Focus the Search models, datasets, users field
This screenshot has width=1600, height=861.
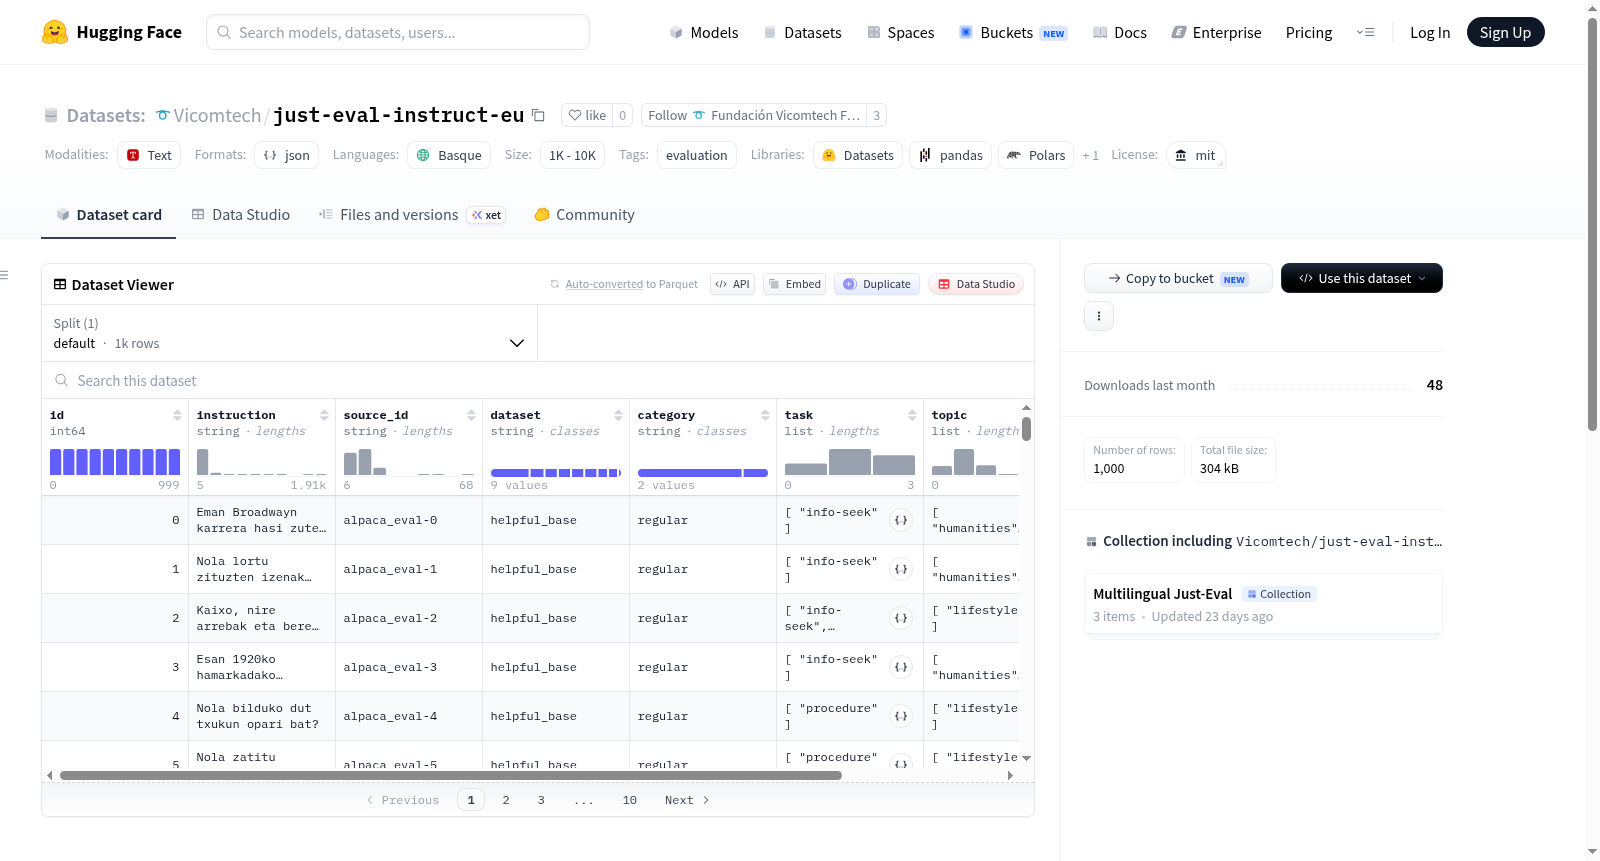tap(398, 32)
